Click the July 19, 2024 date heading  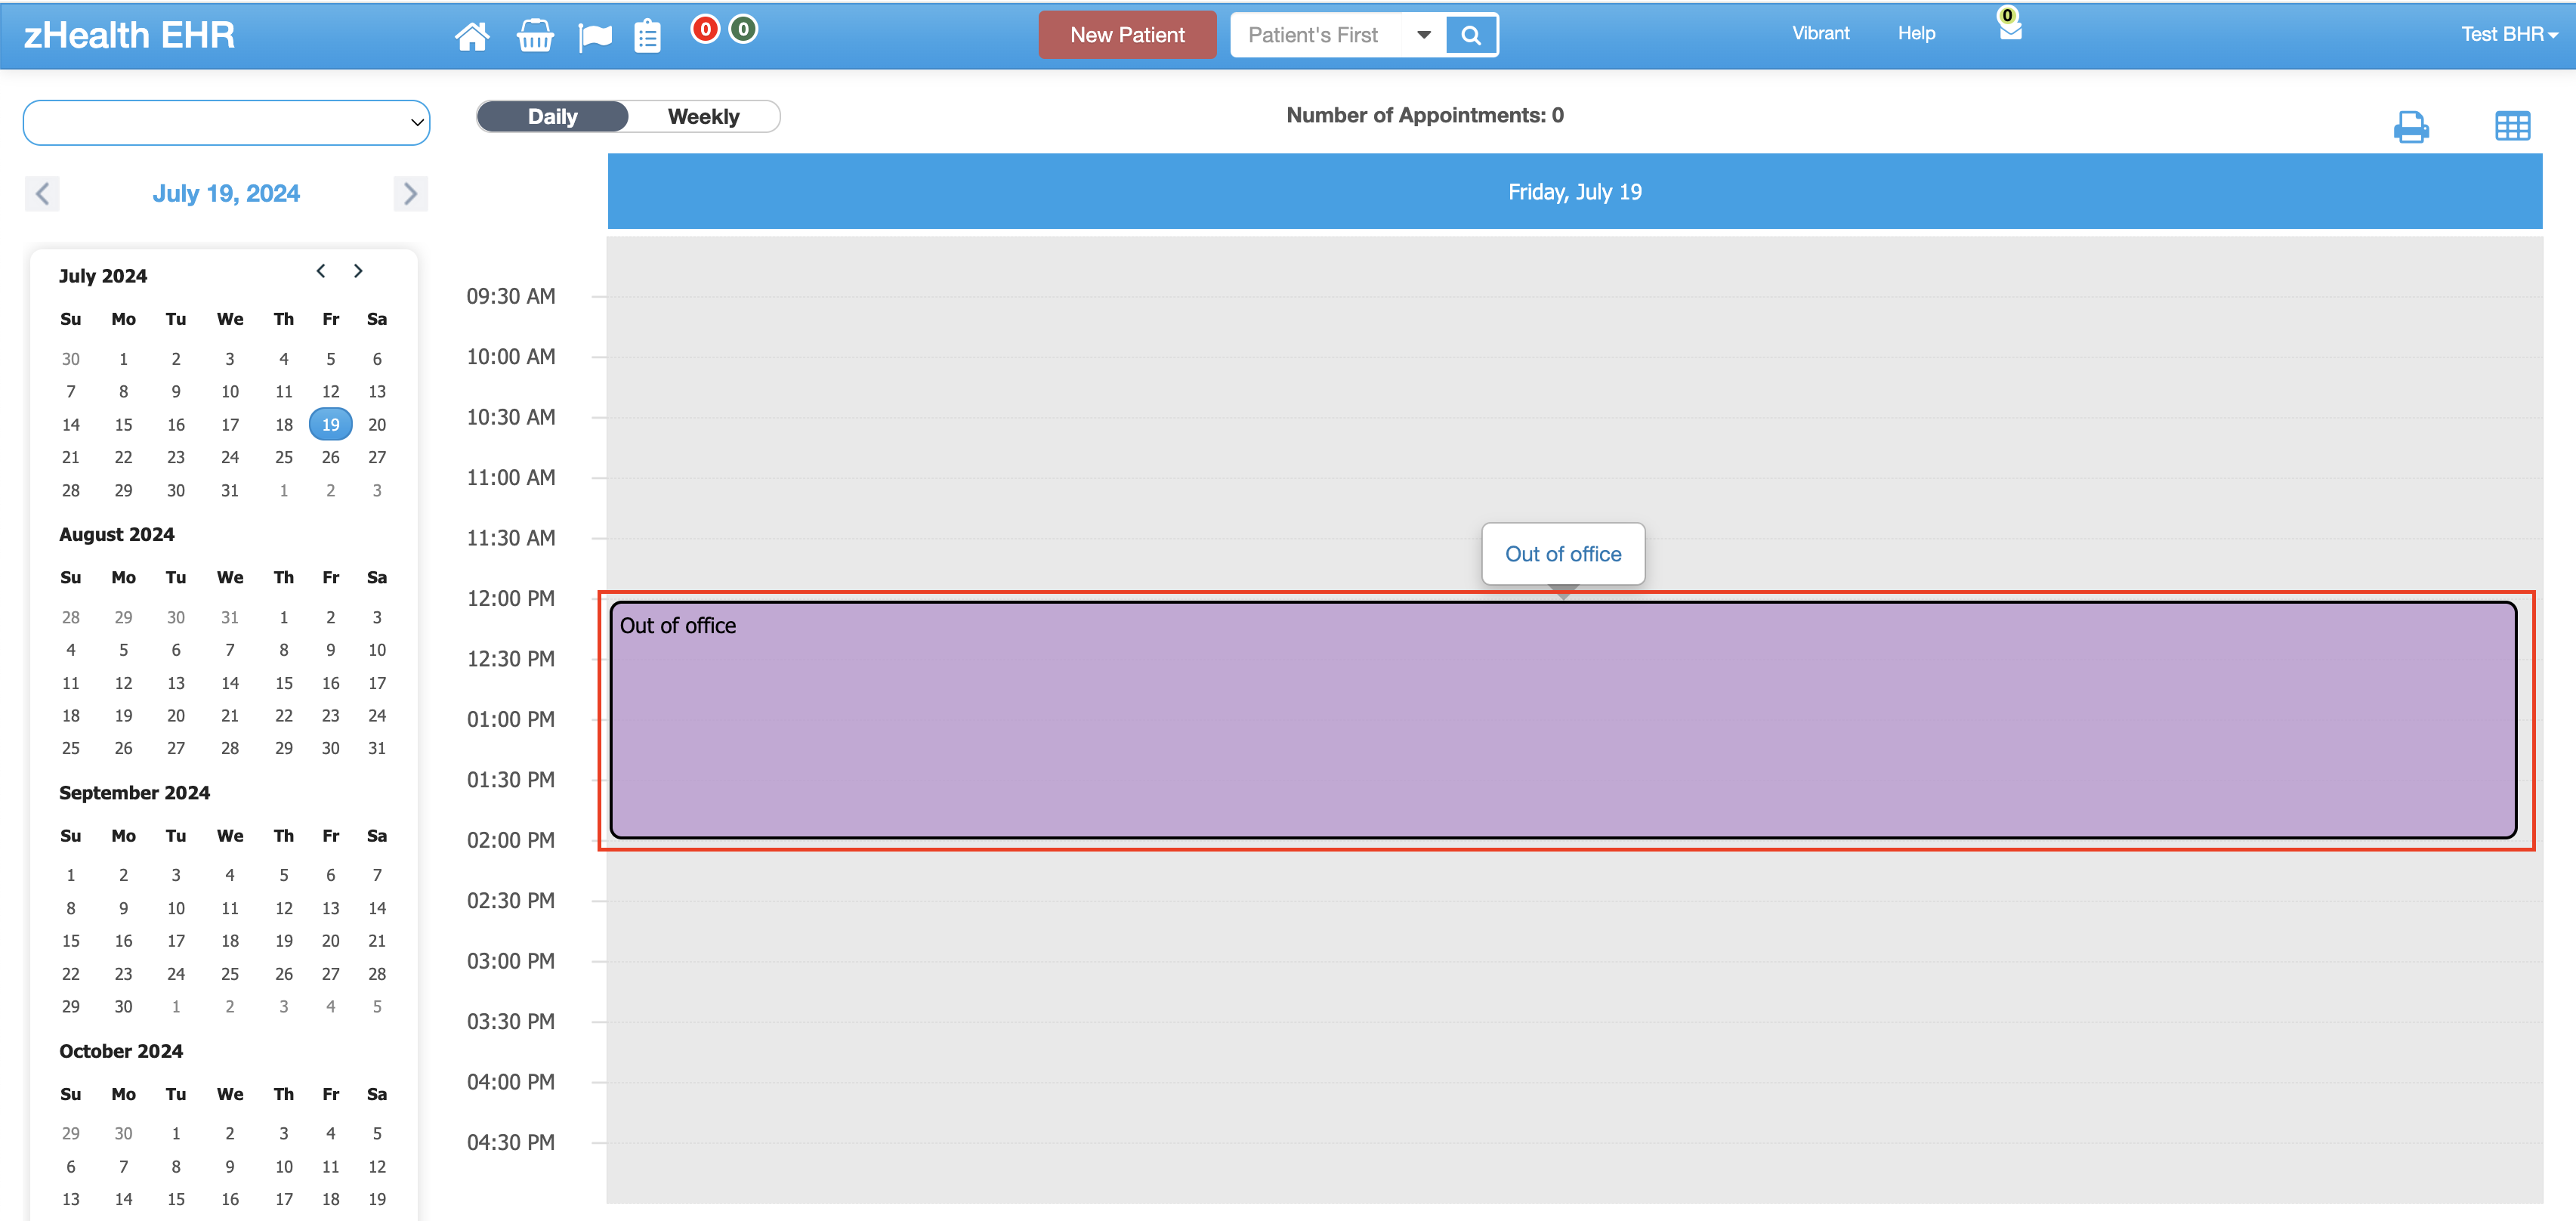pyautogui.click(x=226, y=193)
